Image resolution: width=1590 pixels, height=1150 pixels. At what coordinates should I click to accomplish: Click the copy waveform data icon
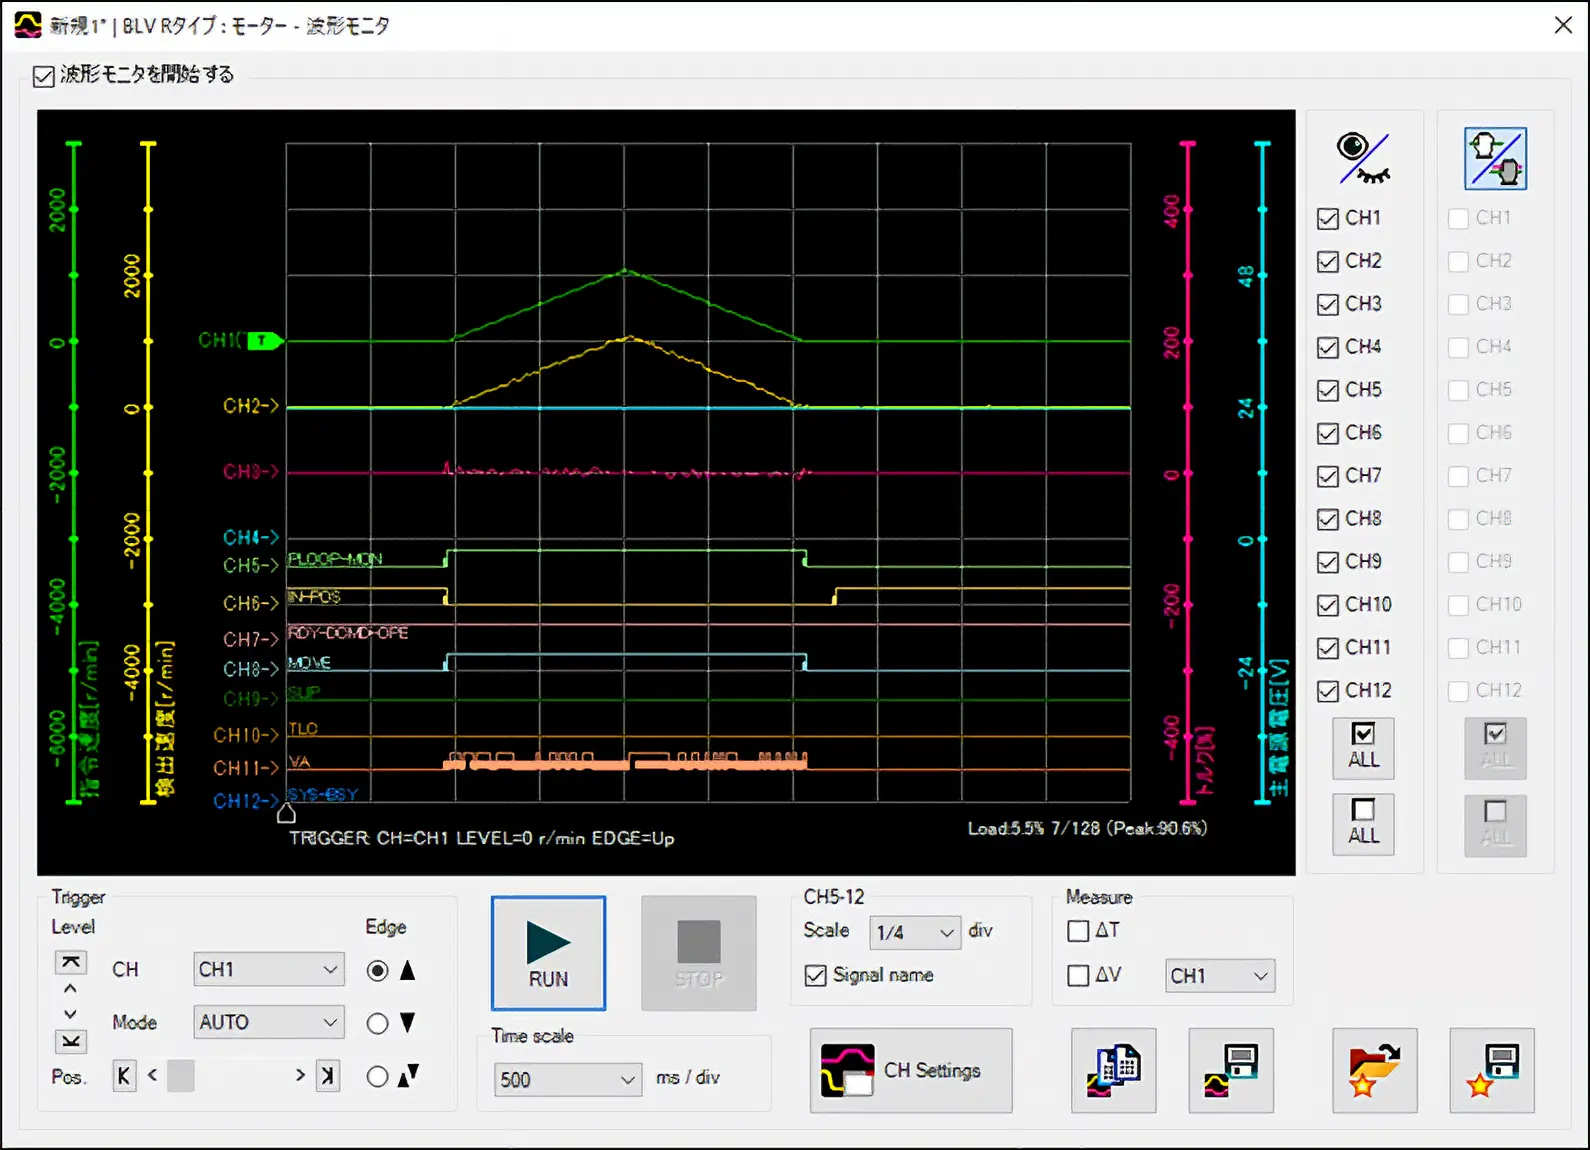[x=1113, y=1070]
